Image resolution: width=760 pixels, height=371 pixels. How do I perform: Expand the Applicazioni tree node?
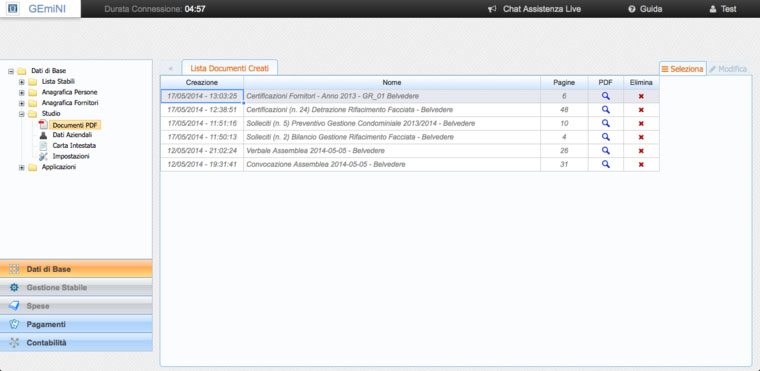[x=21, y=168]
